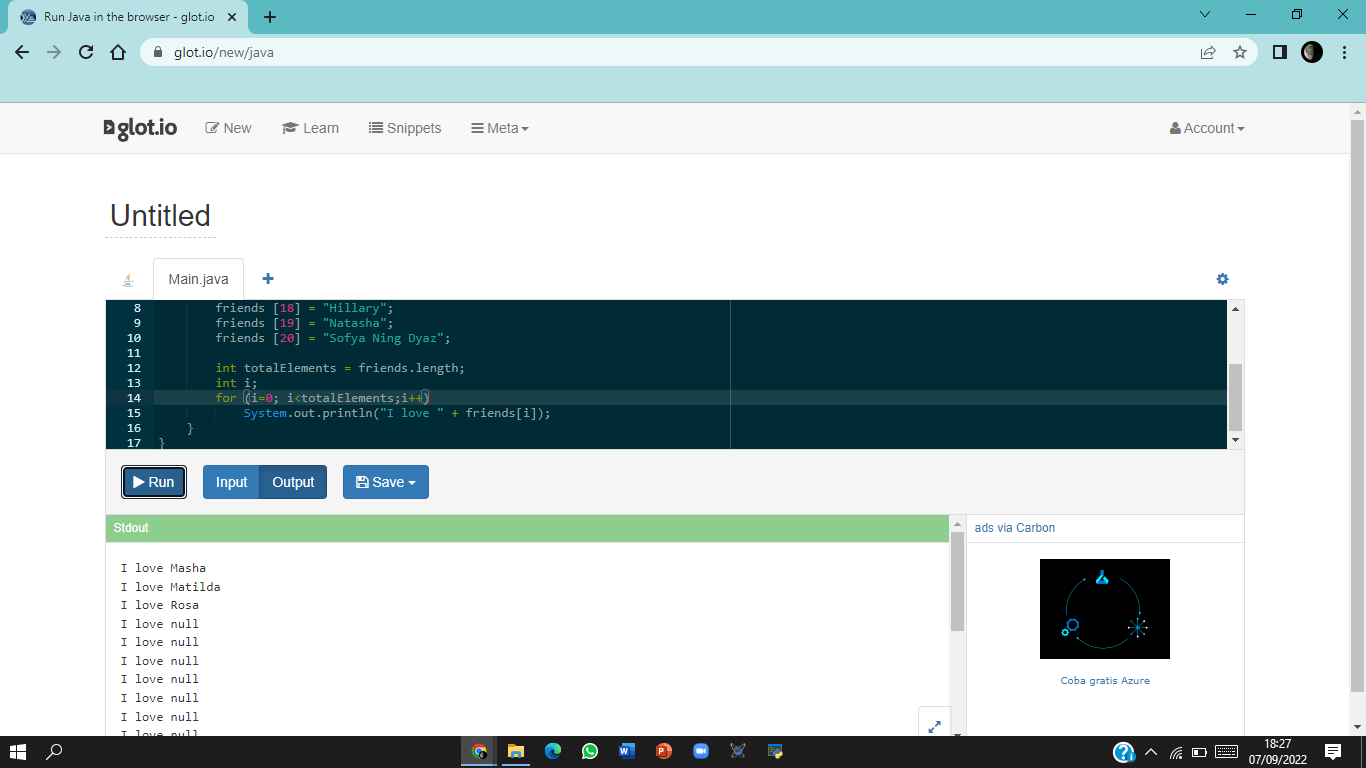Click the Untitled snippet title field
Image resolution: width=1366 pixels, height=768 pixels.
click(x=160, y=216)
